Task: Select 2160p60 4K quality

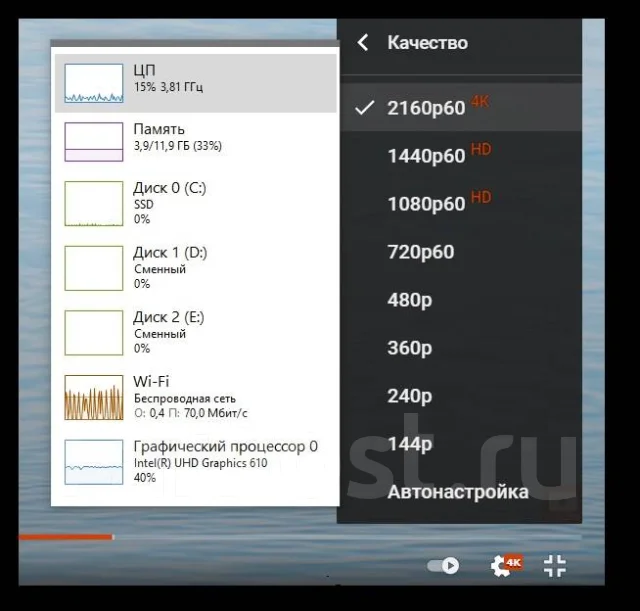Action: 461,107
